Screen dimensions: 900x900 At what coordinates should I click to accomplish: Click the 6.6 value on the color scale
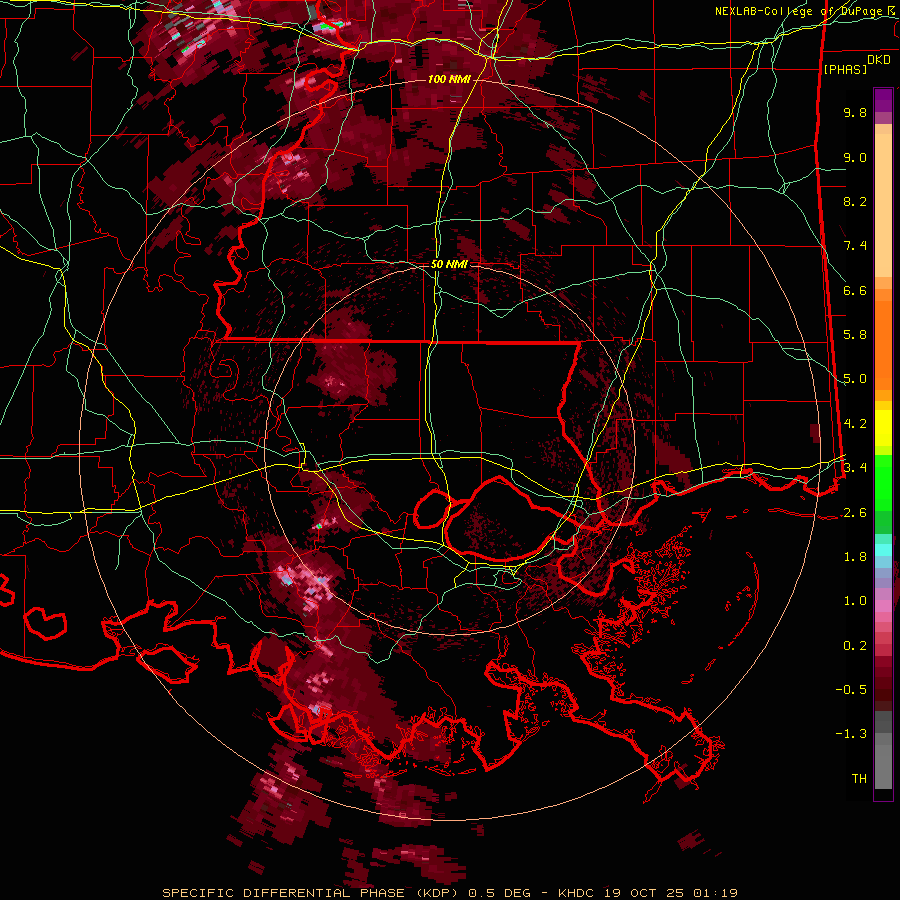[x=855, y=290]
